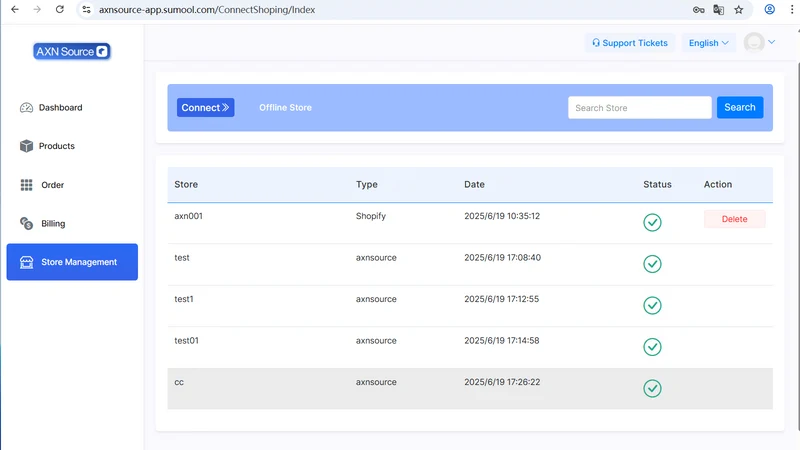The image size is (800, 450).
Task: Click the Products box icon
Action: 26,146
